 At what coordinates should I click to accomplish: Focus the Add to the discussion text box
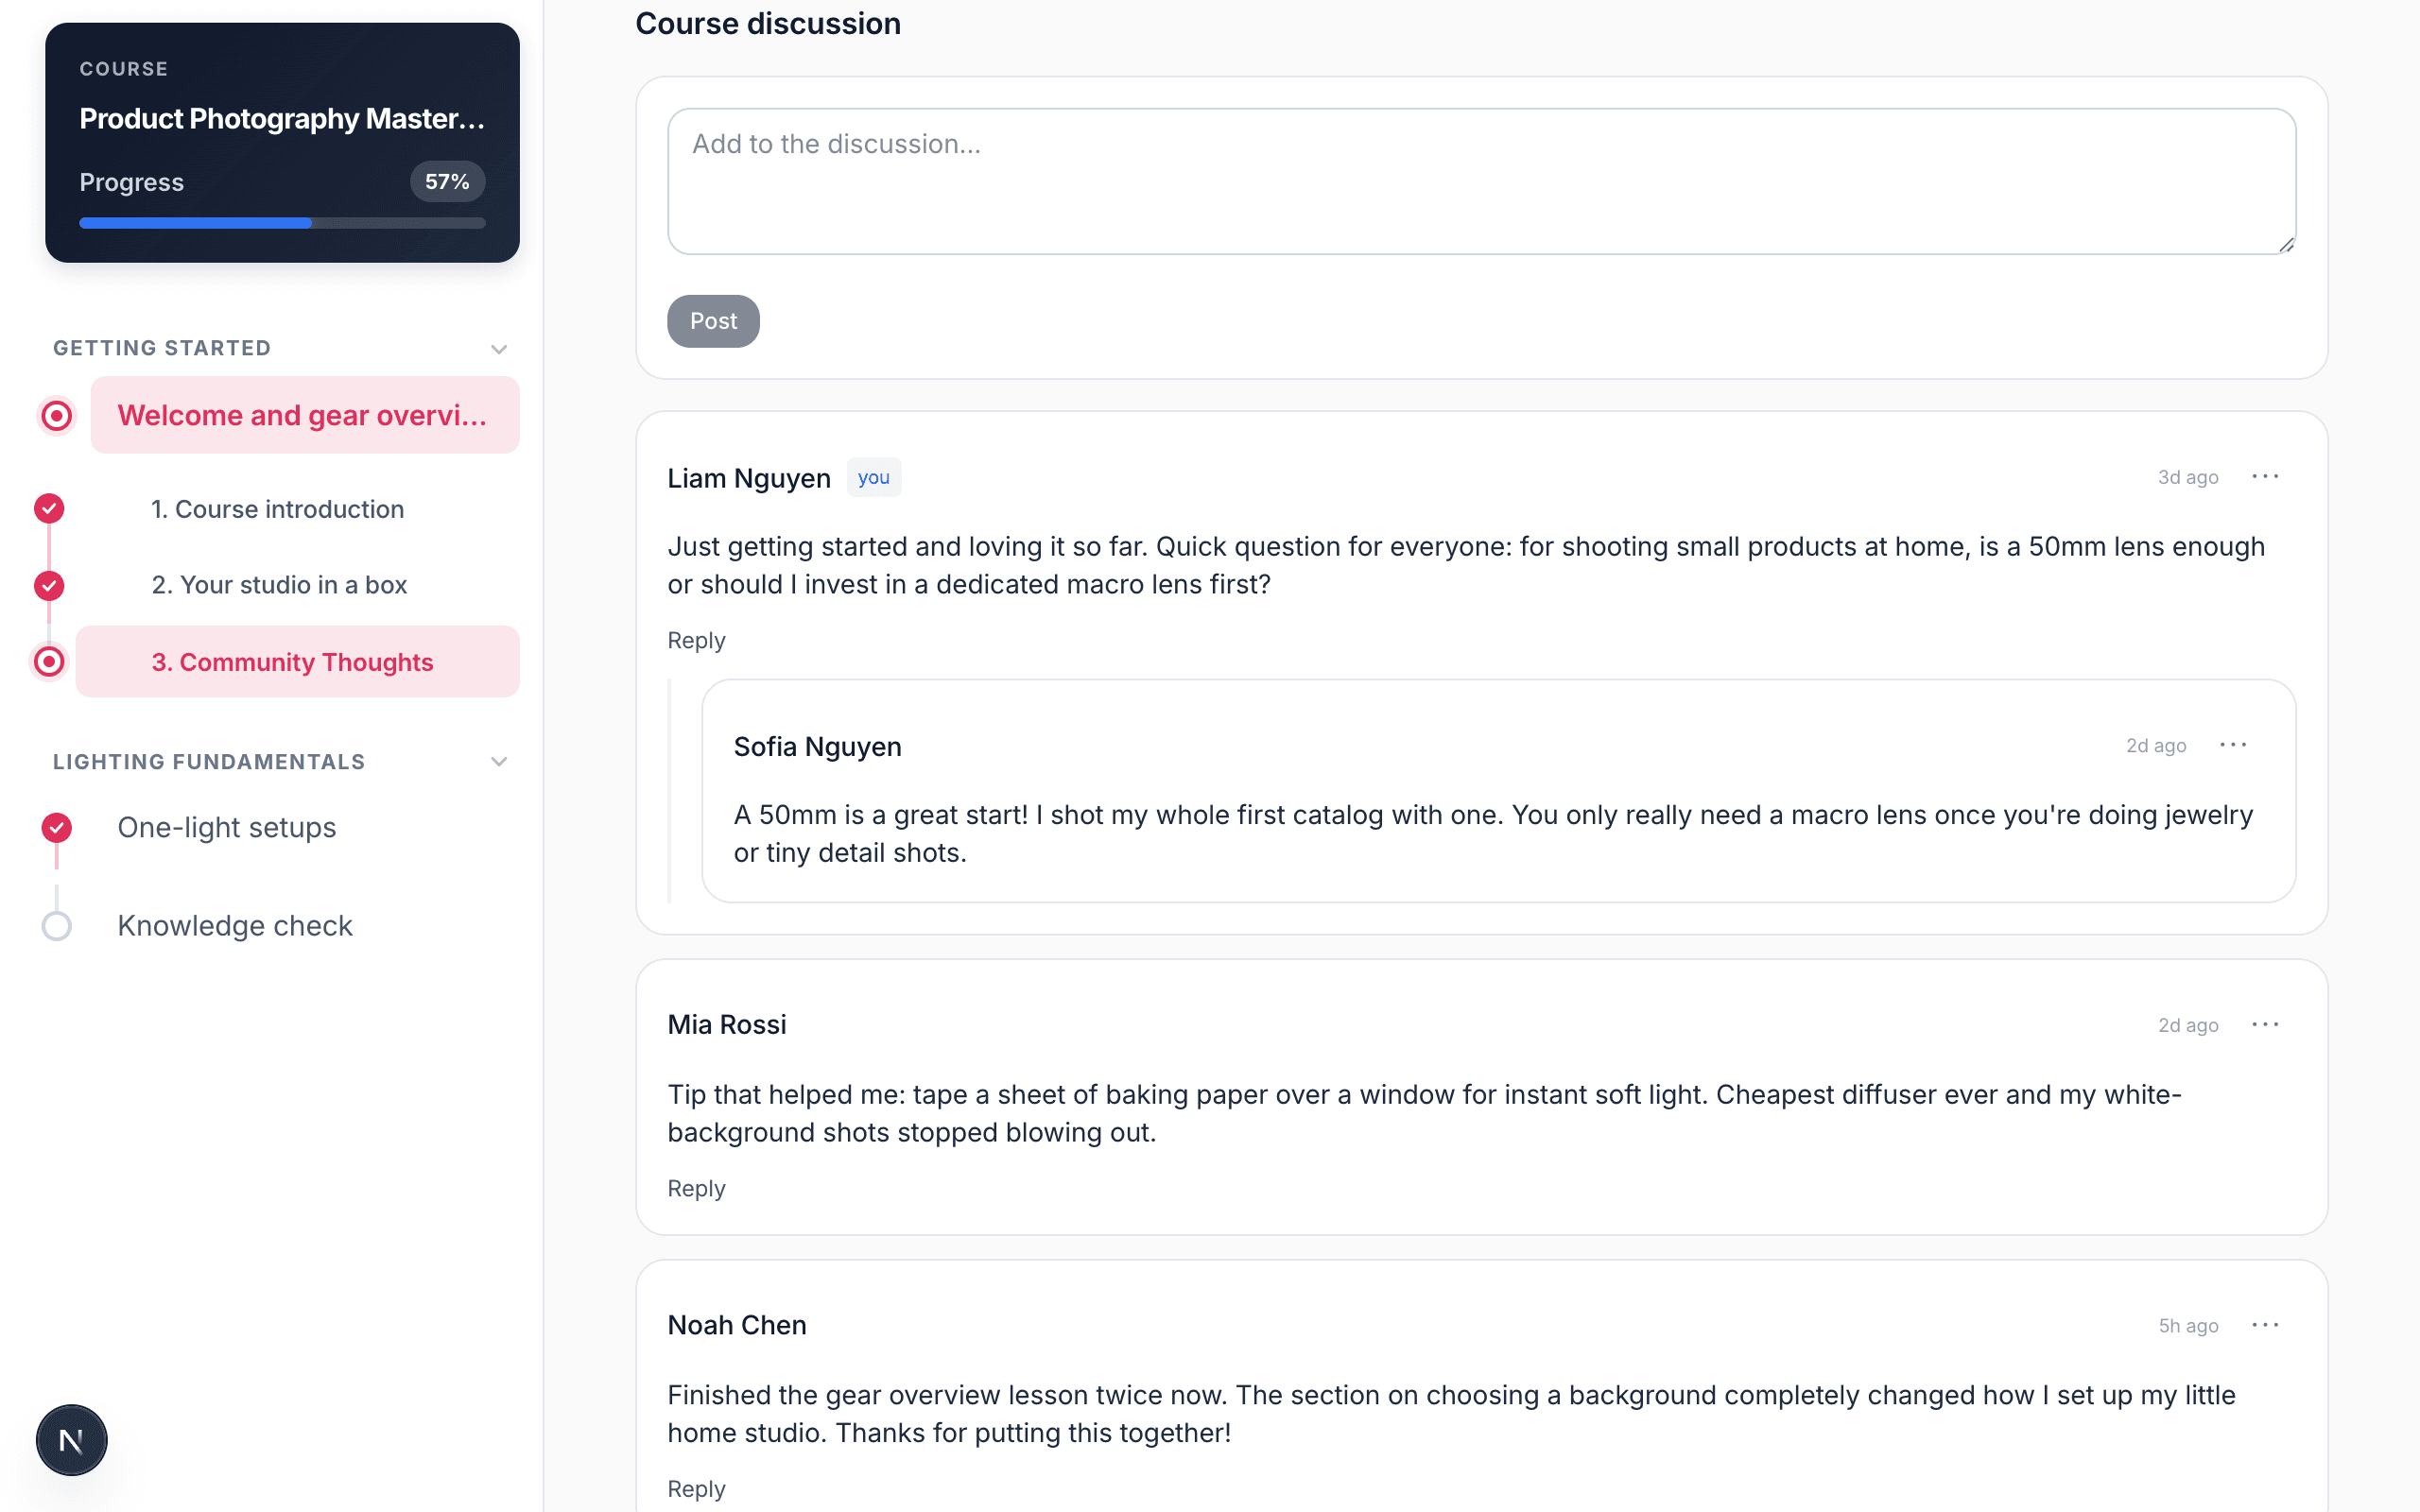1482,181
